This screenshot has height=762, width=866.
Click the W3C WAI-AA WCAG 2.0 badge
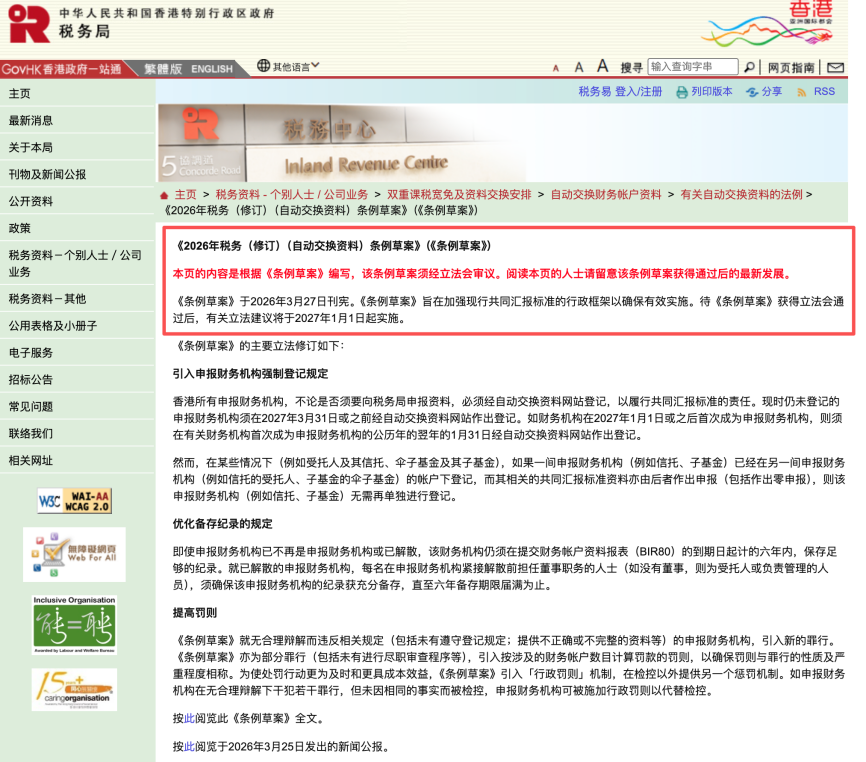[74, 501]
